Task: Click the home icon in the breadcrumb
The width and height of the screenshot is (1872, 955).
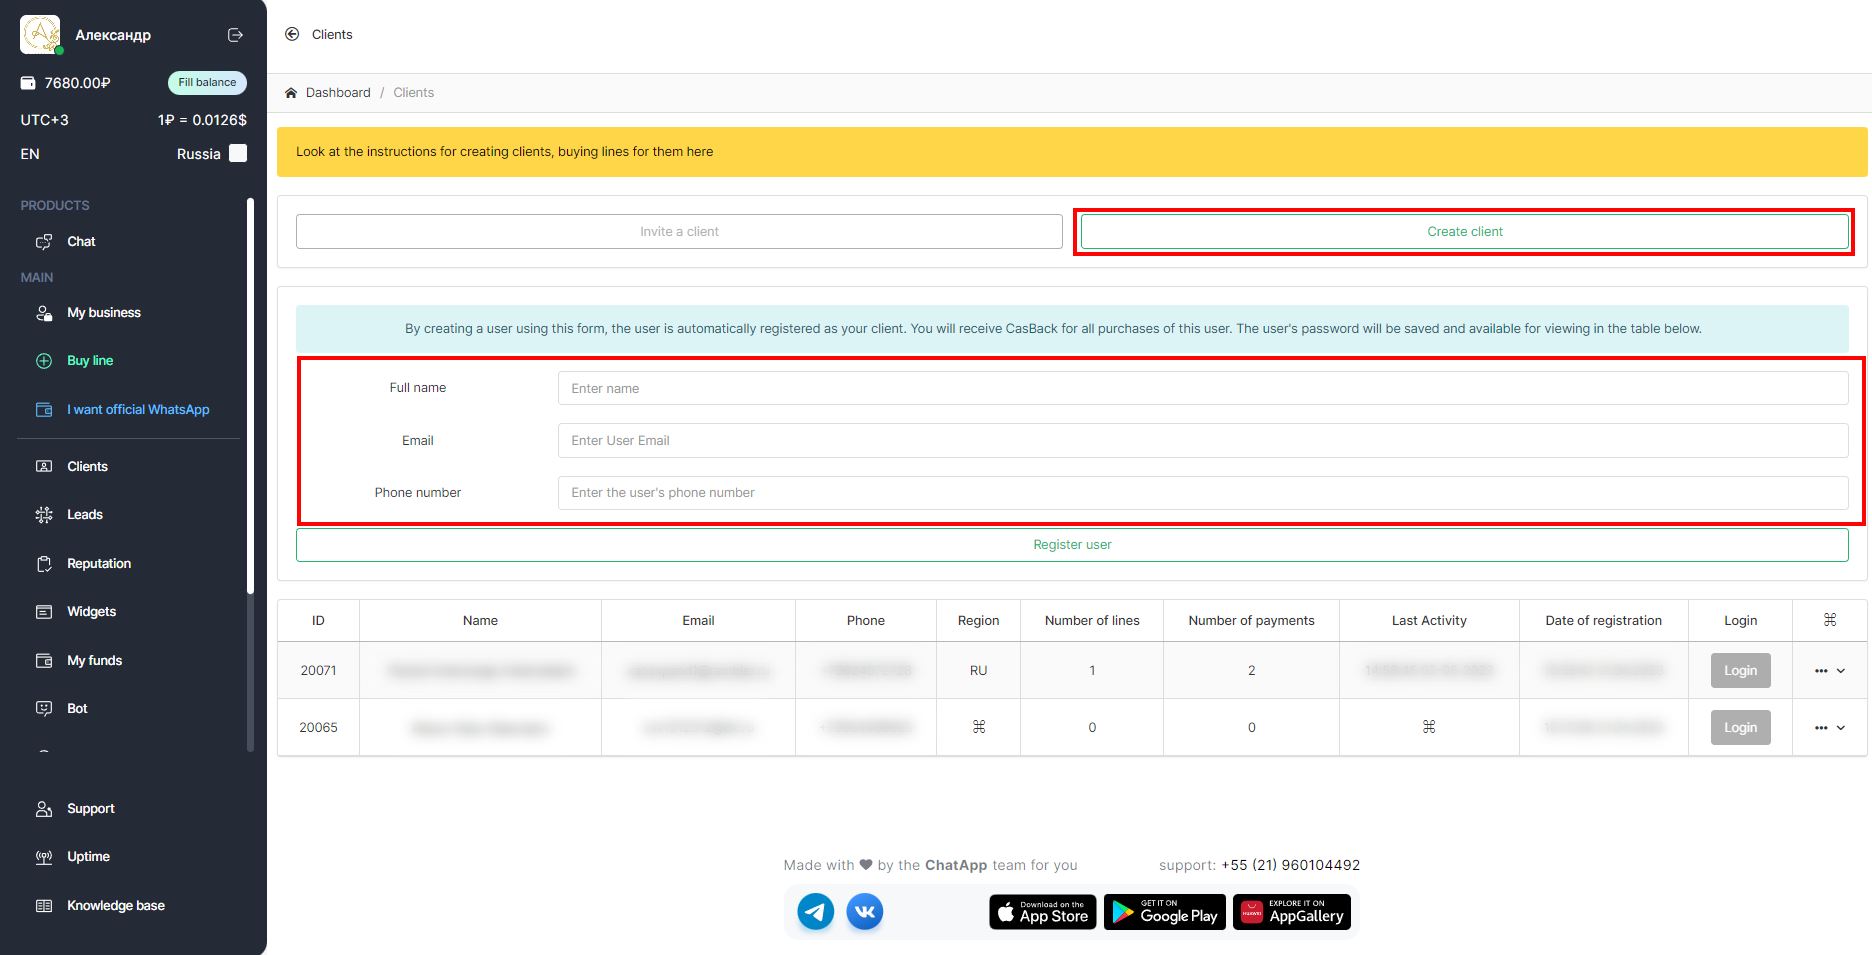Action: click(x=291, y=93)
